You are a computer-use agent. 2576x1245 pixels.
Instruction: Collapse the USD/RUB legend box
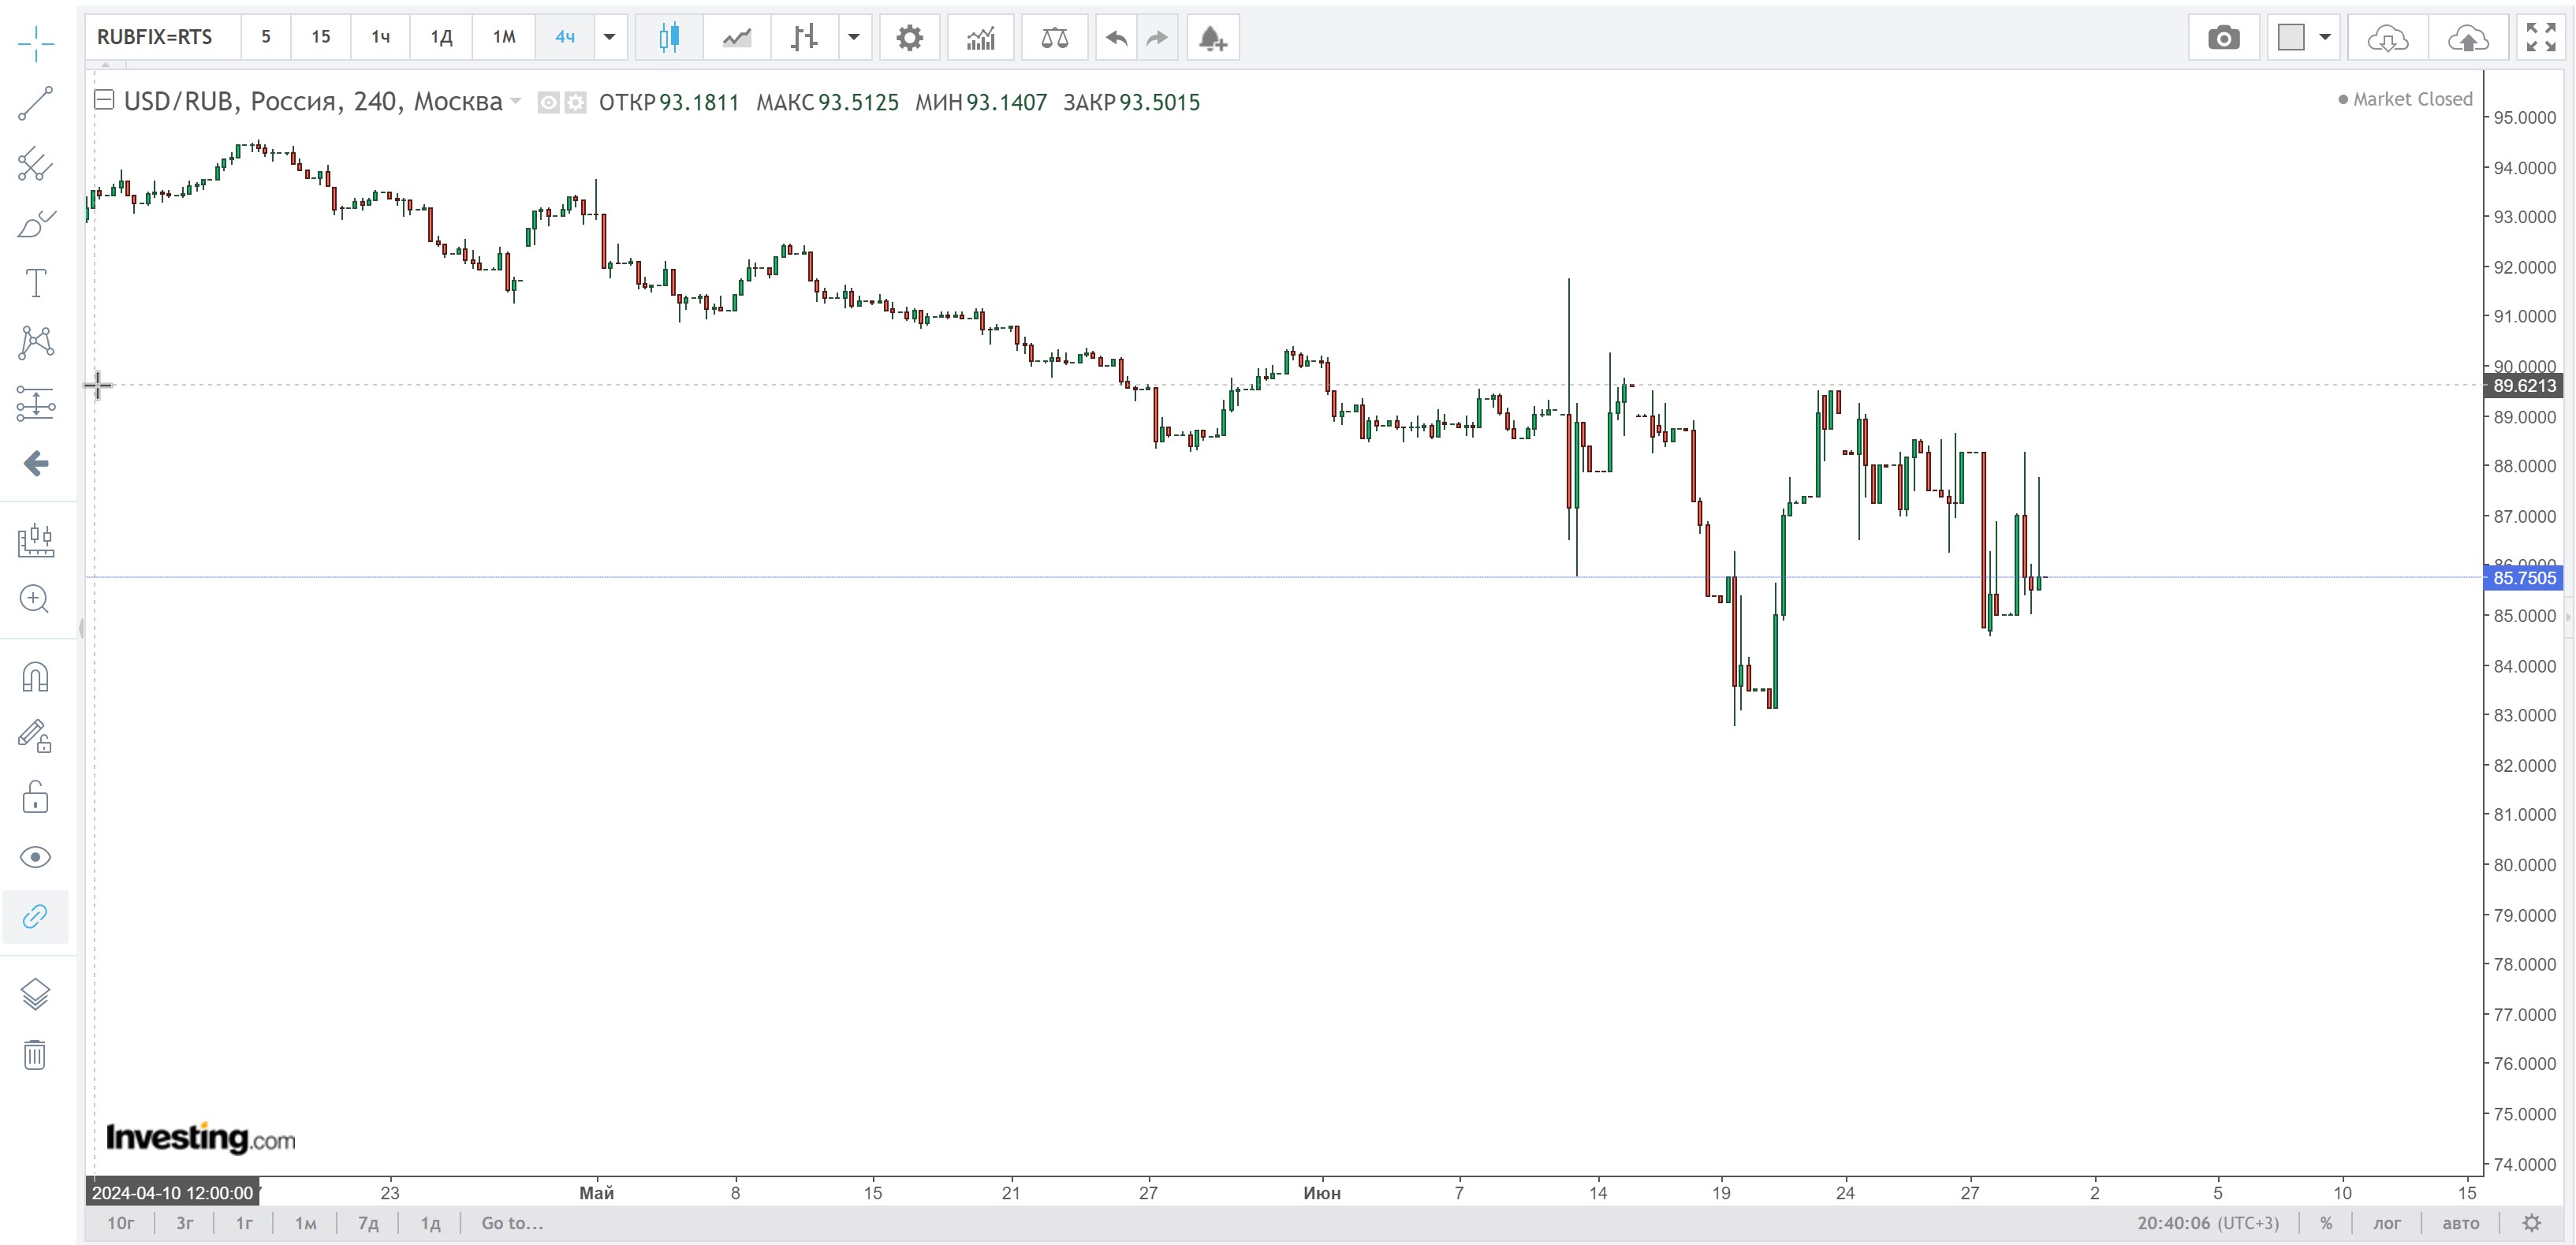104,100
